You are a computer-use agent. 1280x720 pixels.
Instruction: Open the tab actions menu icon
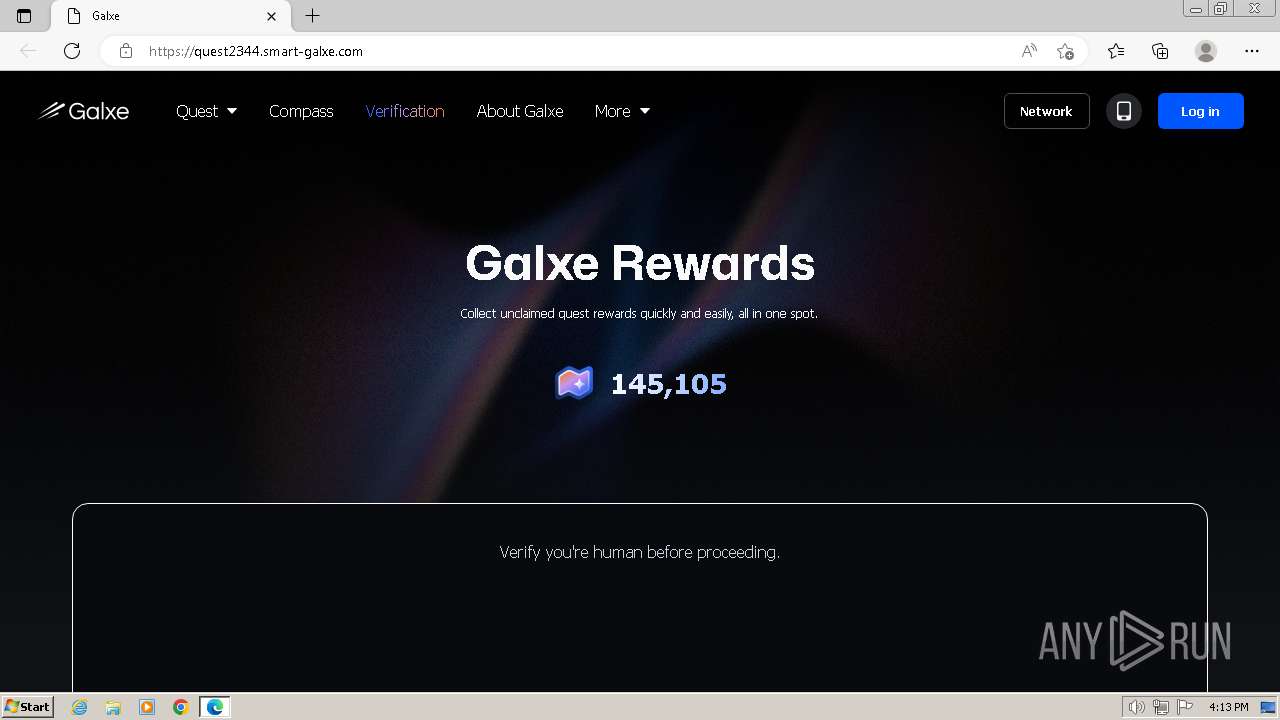[x=24, y=16]
